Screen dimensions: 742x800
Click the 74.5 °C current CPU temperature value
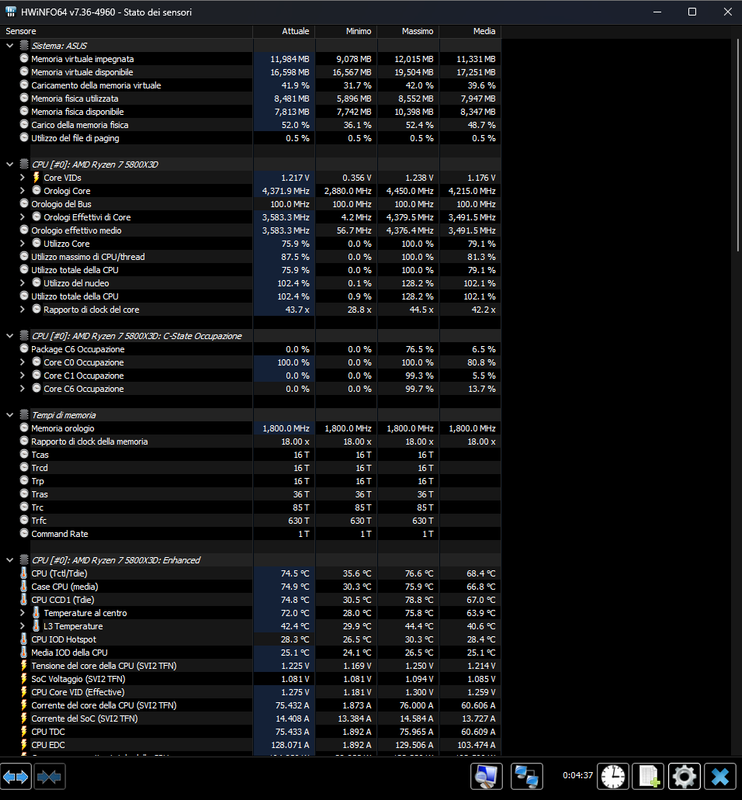[x=294, y=573]
